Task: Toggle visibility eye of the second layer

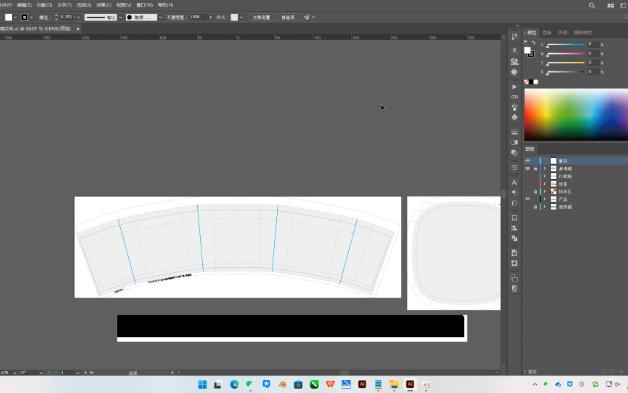Action: [527, 169]
